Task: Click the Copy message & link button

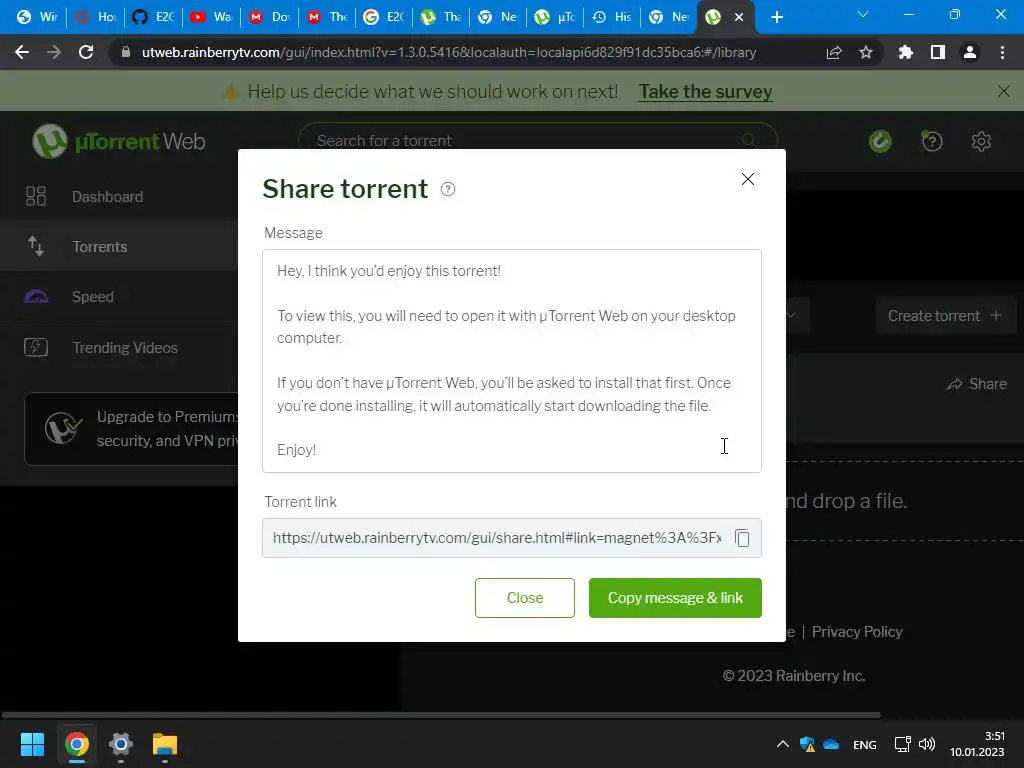Action: 675,598
